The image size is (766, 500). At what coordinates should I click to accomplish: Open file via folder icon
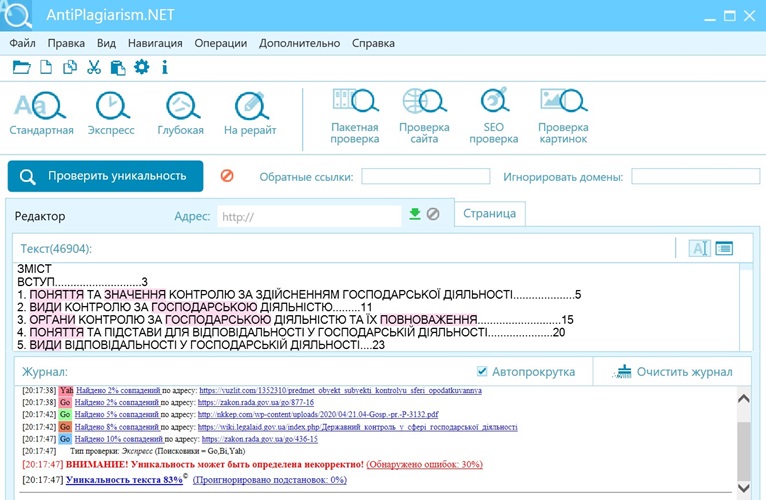(x=21, y=67)
